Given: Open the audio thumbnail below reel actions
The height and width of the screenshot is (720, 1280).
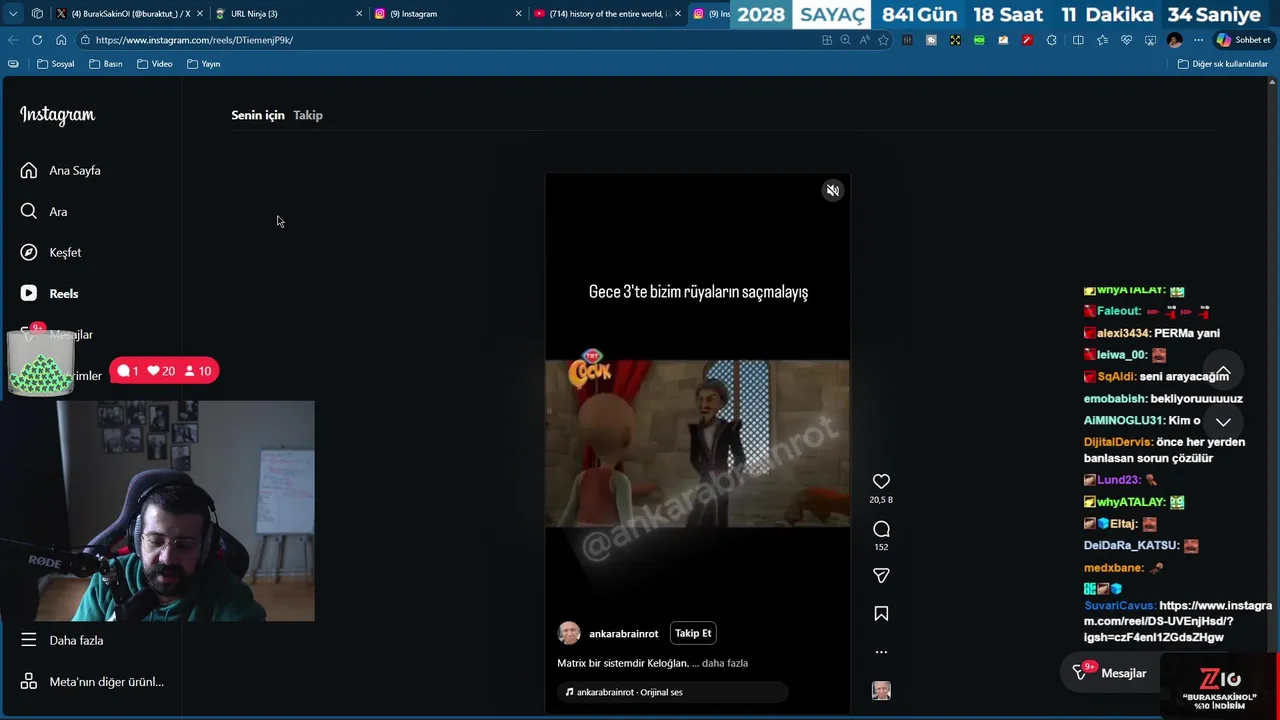Looking at the screenshot, I should [881, 691].
